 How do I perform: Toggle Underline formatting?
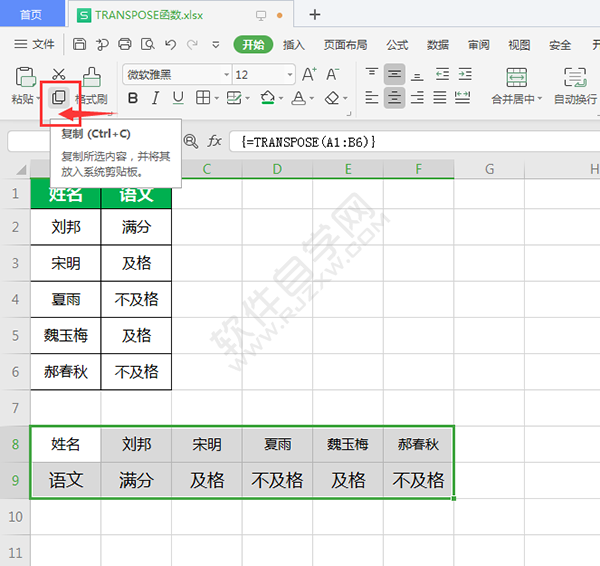tap(178, 98)
